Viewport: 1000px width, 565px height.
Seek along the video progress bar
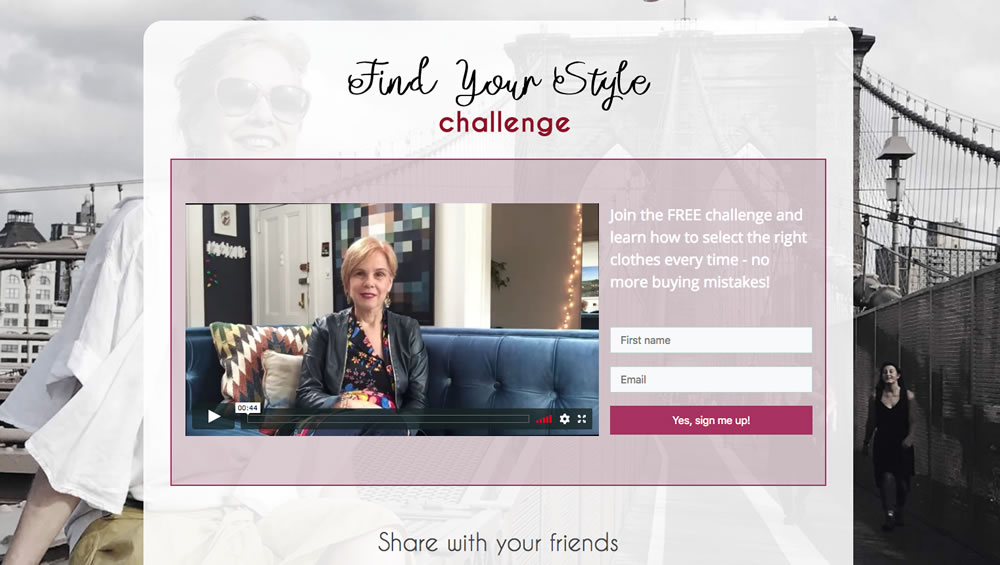pos(388,419)
